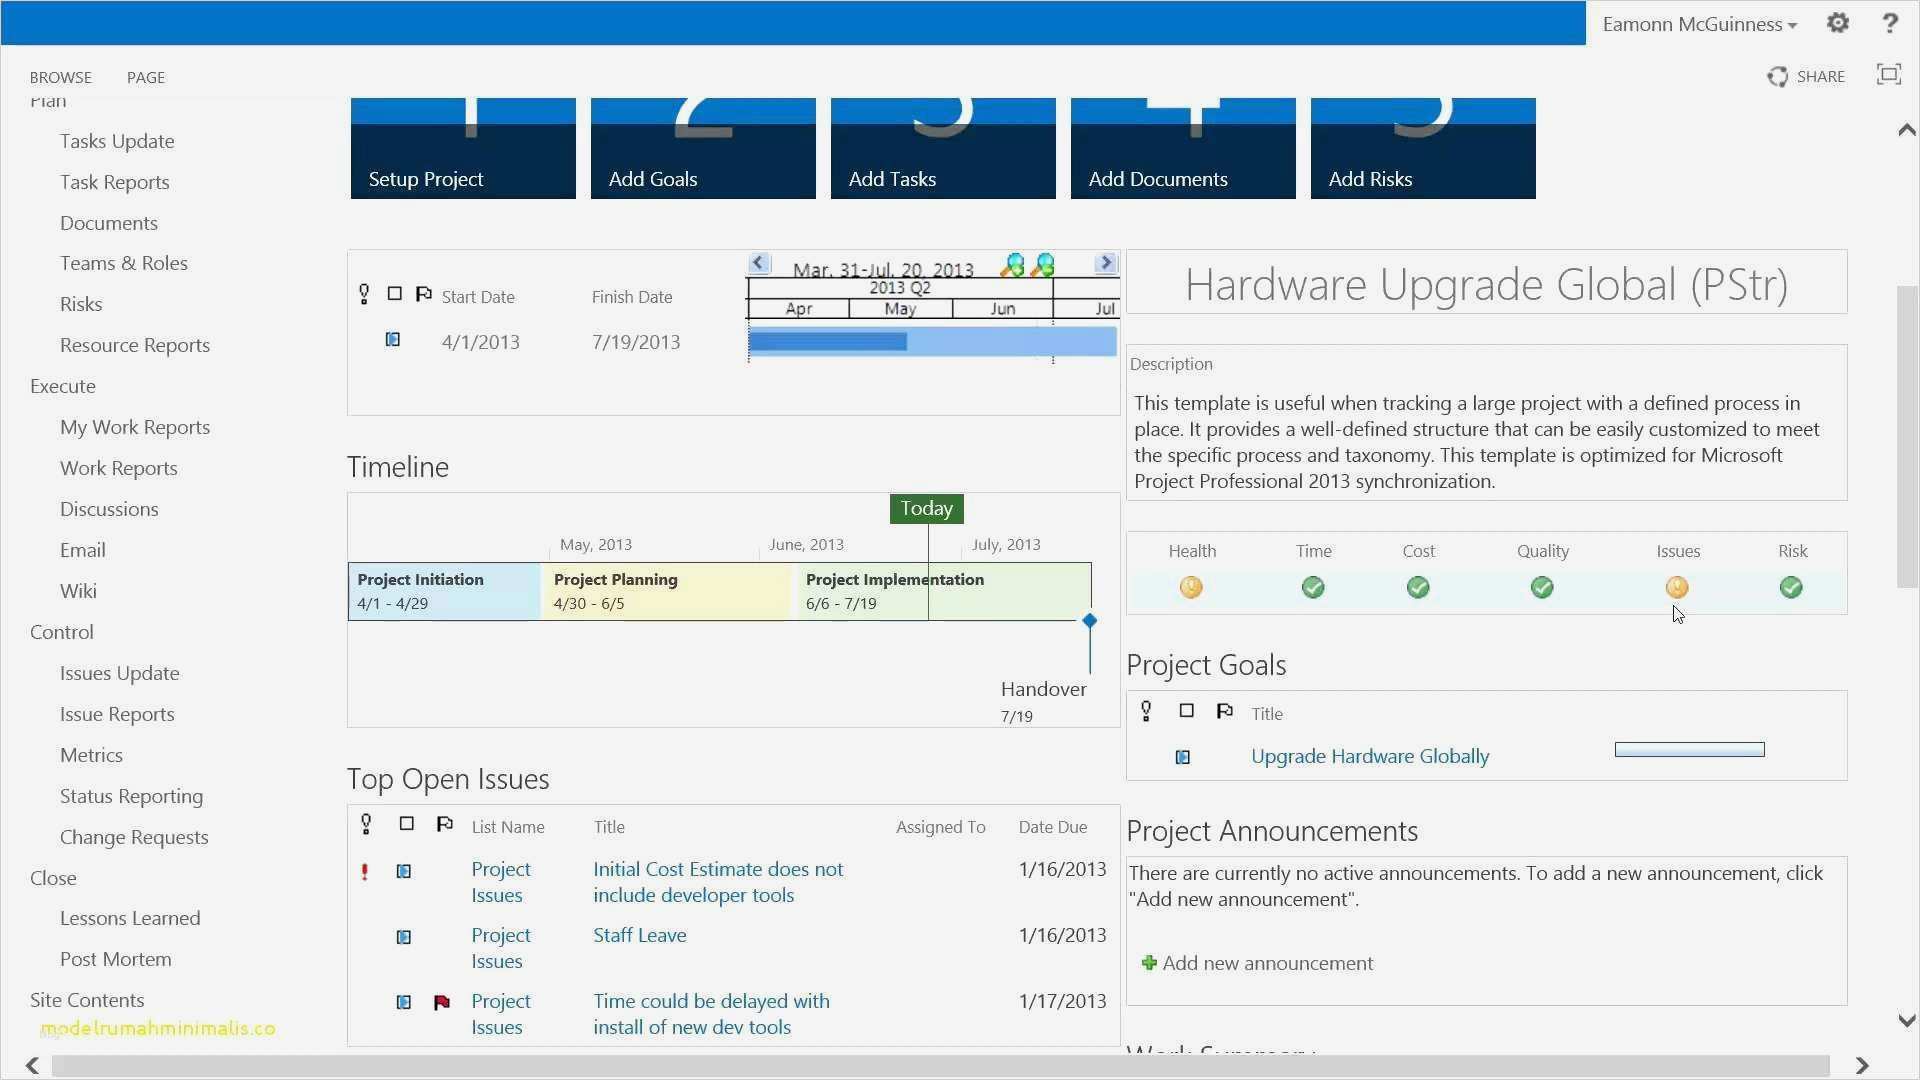Switch to the BROWSE ribbon tab
The image size is (1920, 1080).
60,77
